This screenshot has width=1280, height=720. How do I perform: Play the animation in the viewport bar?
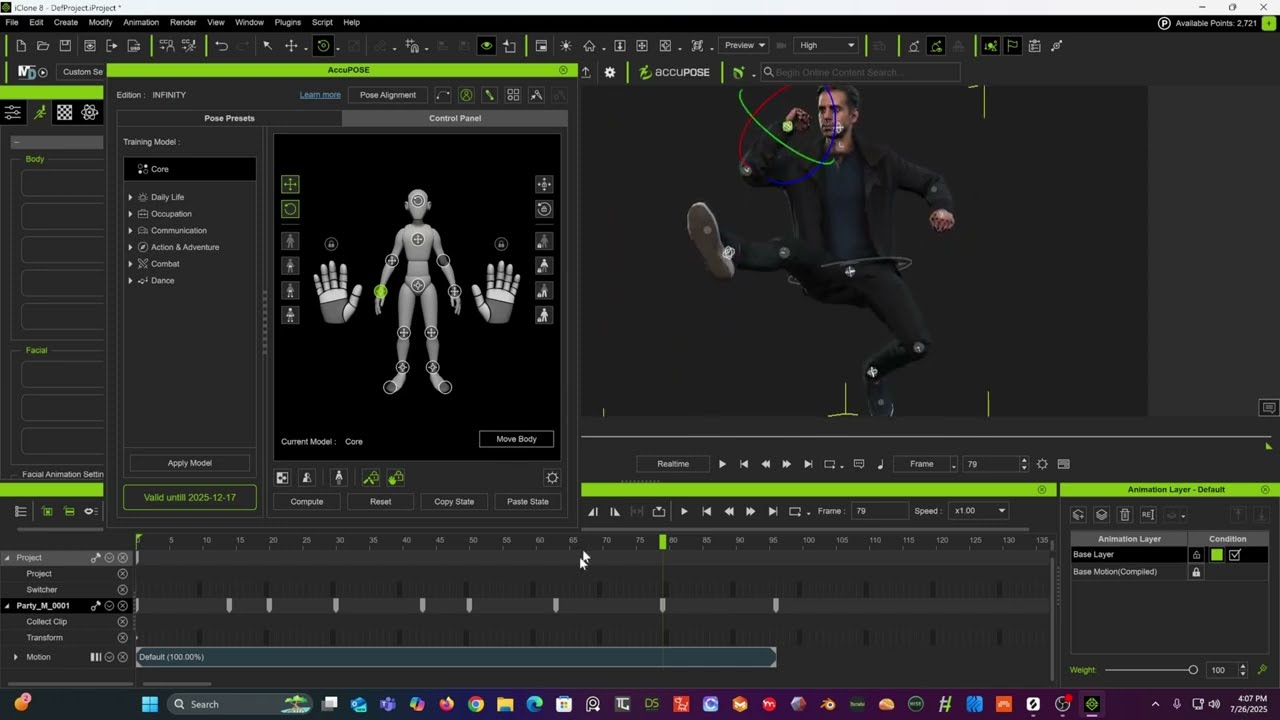(x=722, y=464)
